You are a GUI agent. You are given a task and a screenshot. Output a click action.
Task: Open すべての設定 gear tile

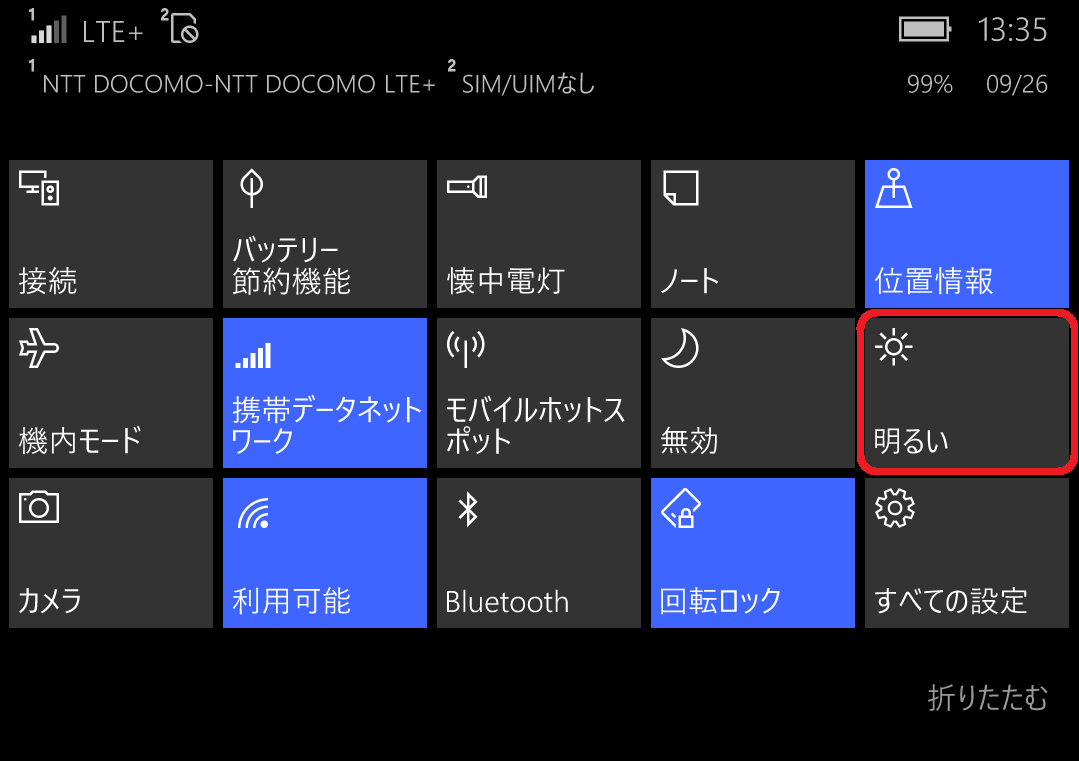pos(967,553)
